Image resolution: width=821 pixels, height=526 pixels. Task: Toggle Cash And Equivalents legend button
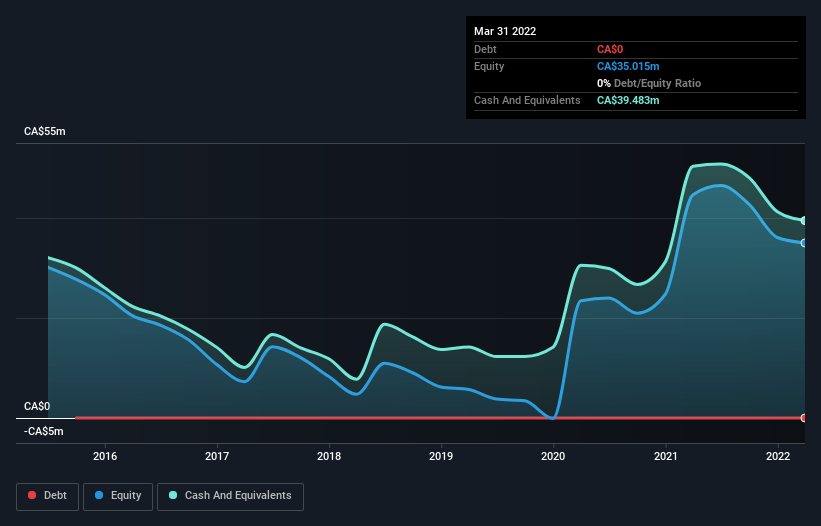click(x=230, y=496)
